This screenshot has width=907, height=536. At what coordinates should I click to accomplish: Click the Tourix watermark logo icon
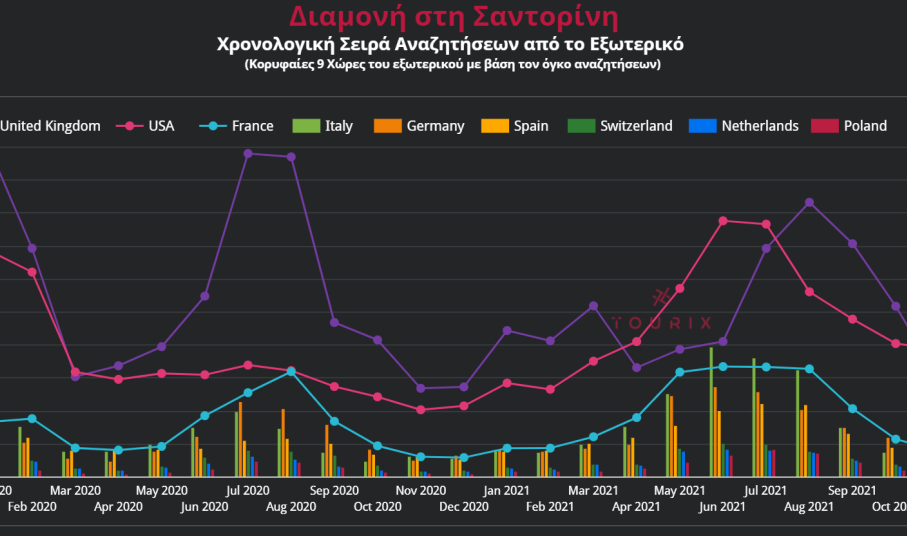[659, 297]
